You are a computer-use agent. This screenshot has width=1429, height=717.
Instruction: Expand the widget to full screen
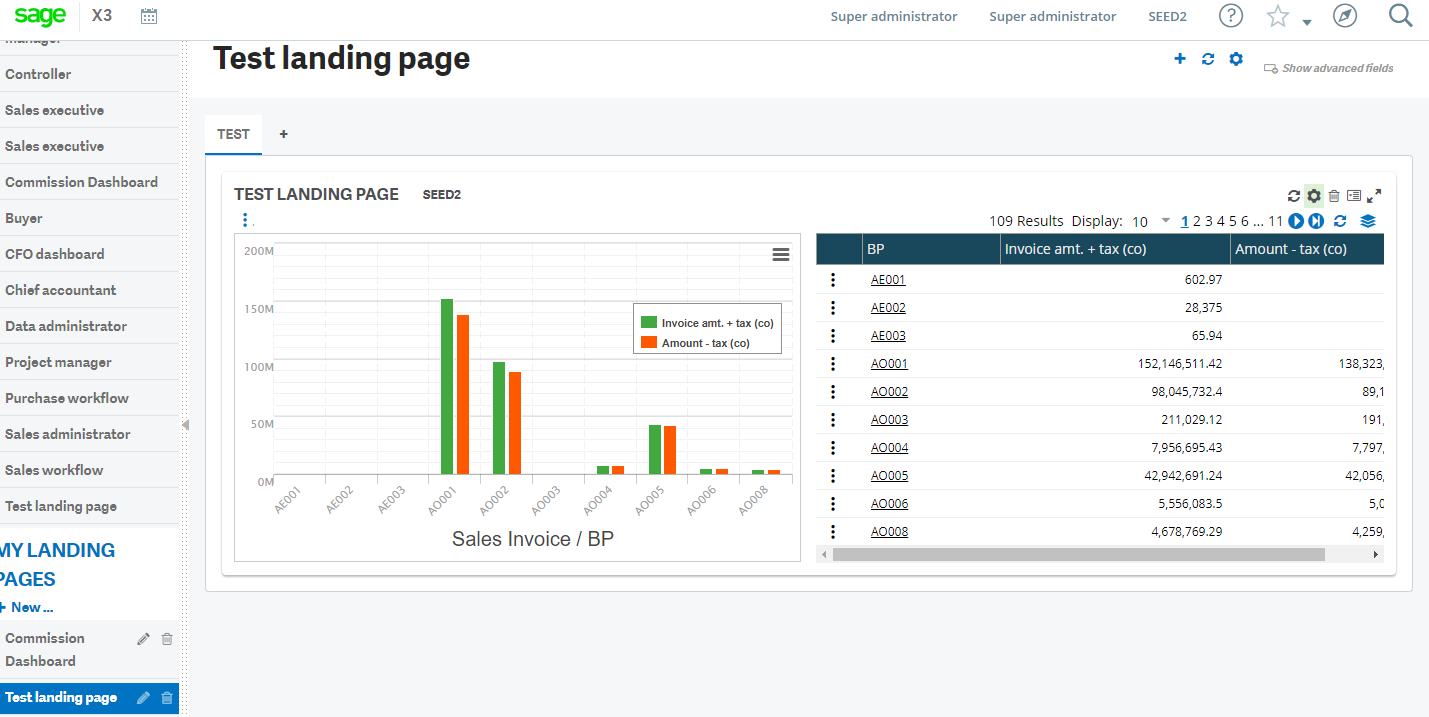pyautogui.click(x=1376, y=195)
